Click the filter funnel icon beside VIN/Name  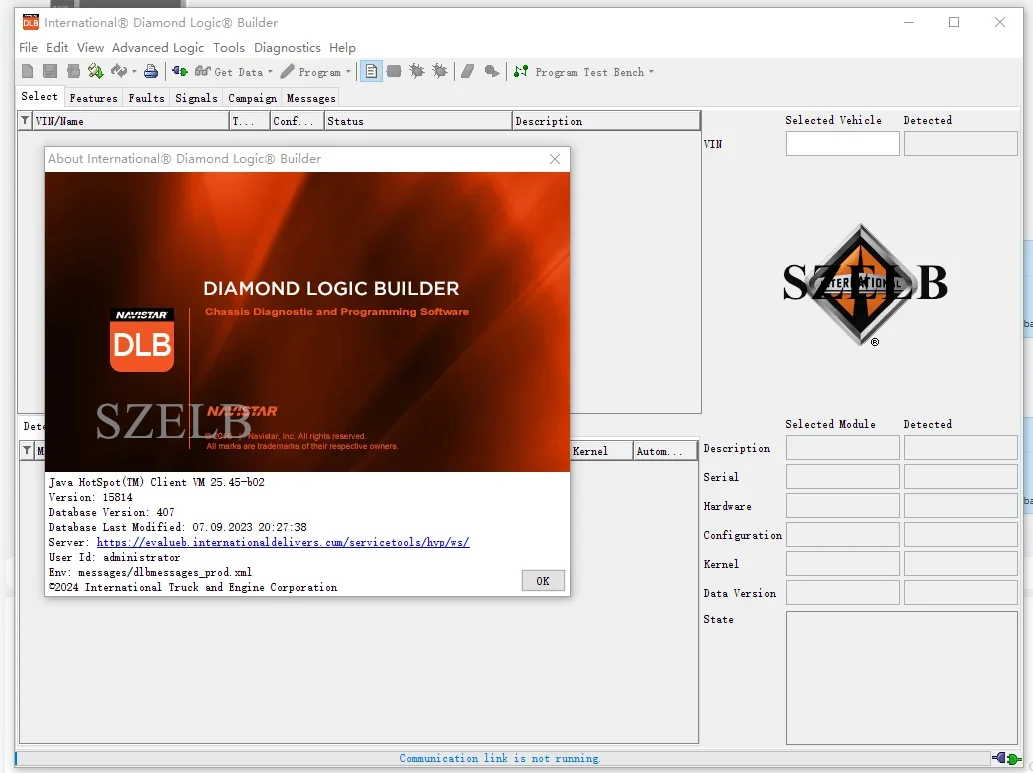coord(25,121)
